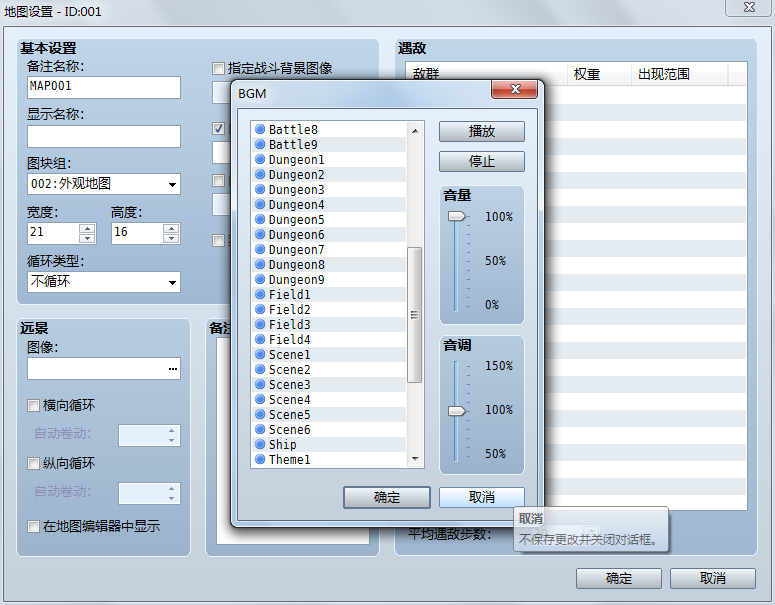Open parallax image browser via ellipsis button
This screenshot has height=605, width=775.
172,369
